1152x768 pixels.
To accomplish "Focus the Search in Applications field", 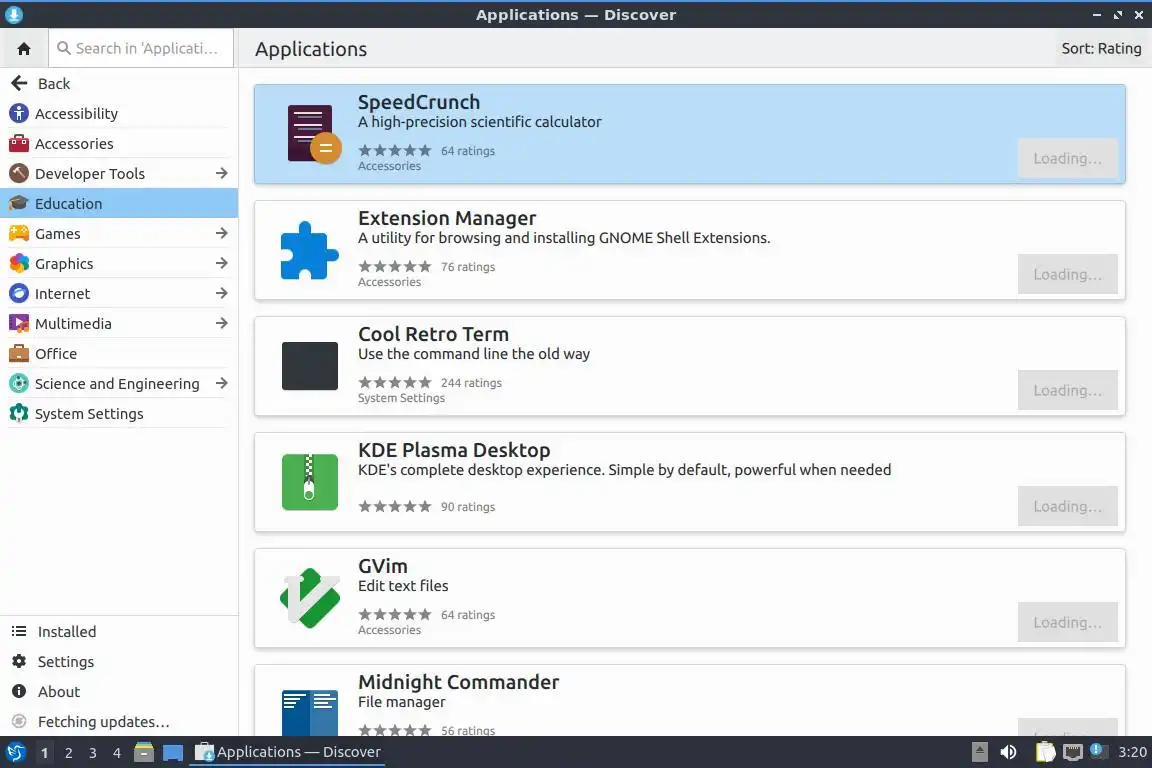I will [x=141, y=49].
